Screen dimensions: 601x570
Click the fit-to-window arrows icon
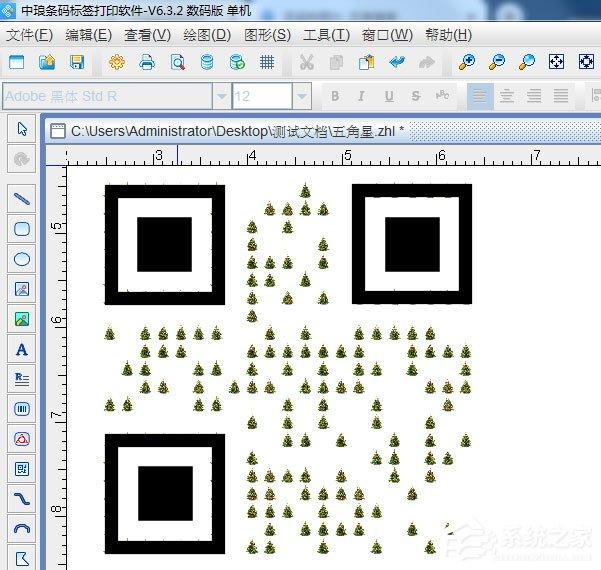pos(557,62)
